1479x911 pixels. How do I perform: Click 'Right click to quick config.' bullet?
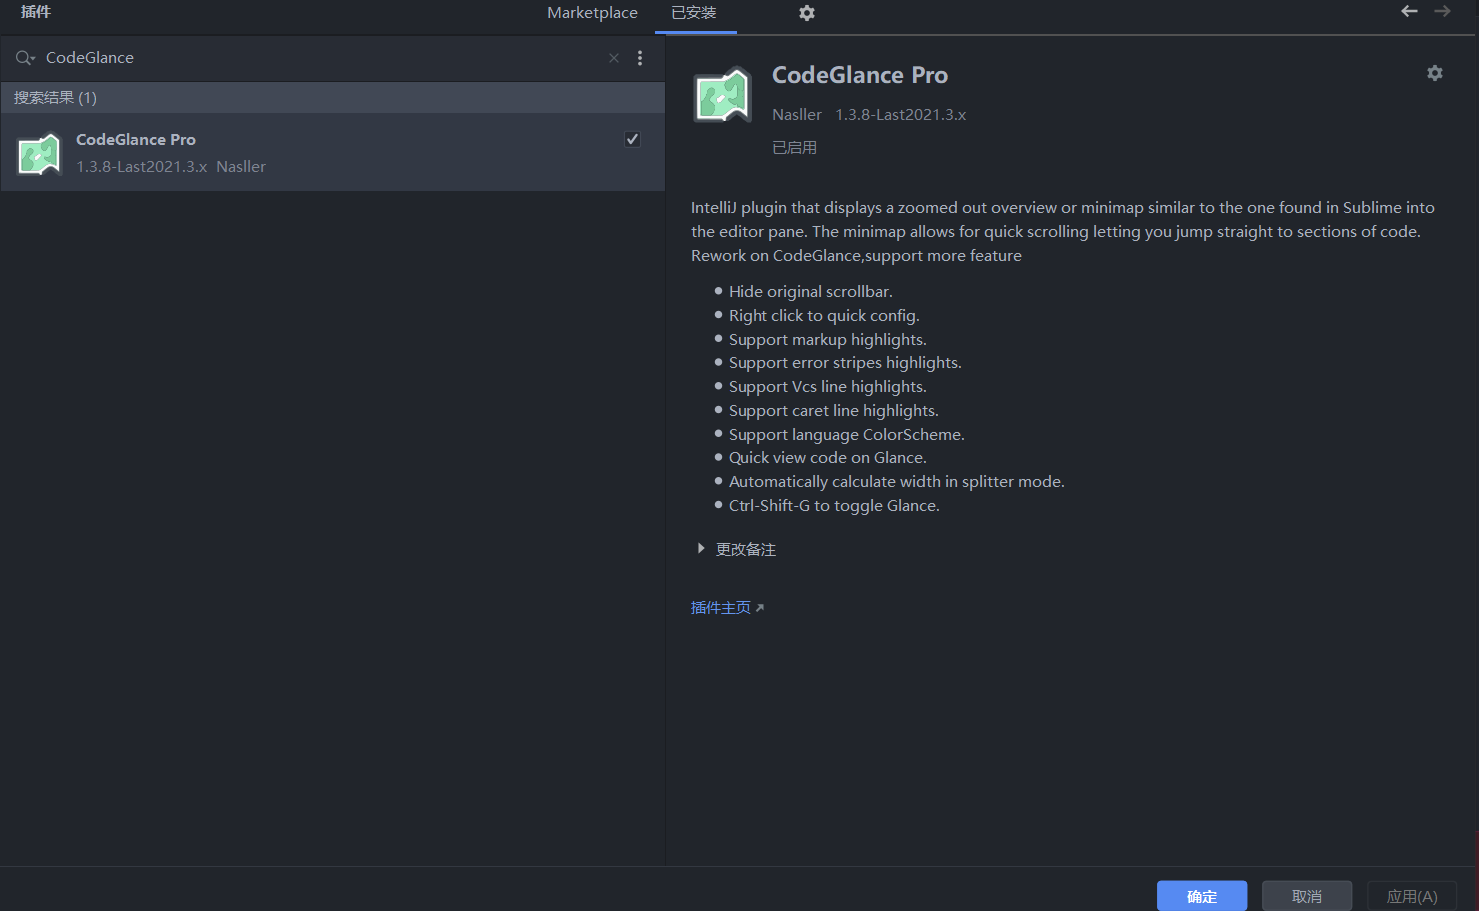click(x=824, y=315)
